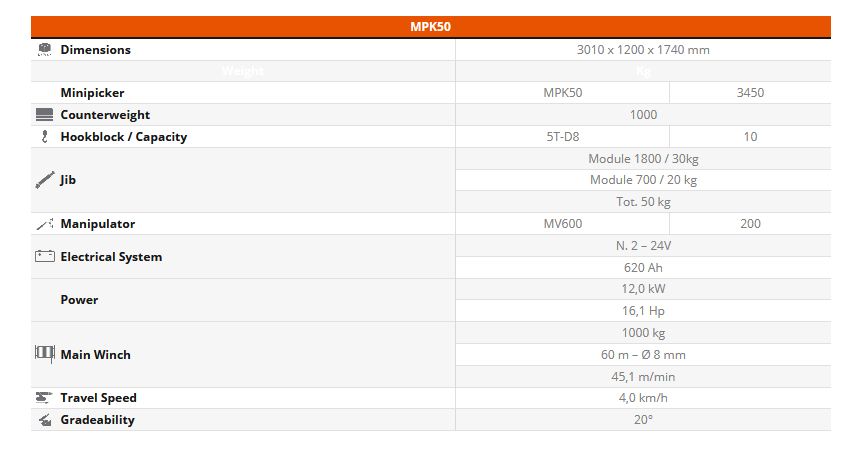Click the Jib arm icon
The height and width of the screenshot is (461, 854).
point(44,181)
